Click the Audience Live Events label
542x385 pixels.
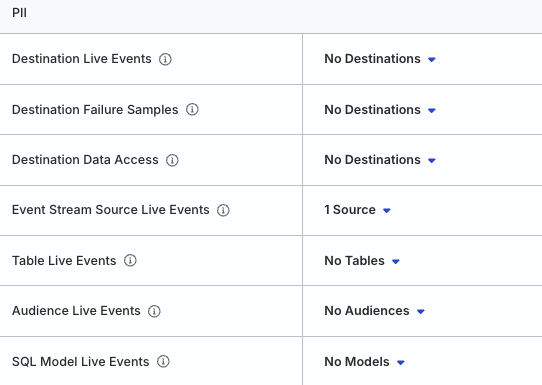tap(76, 311)
